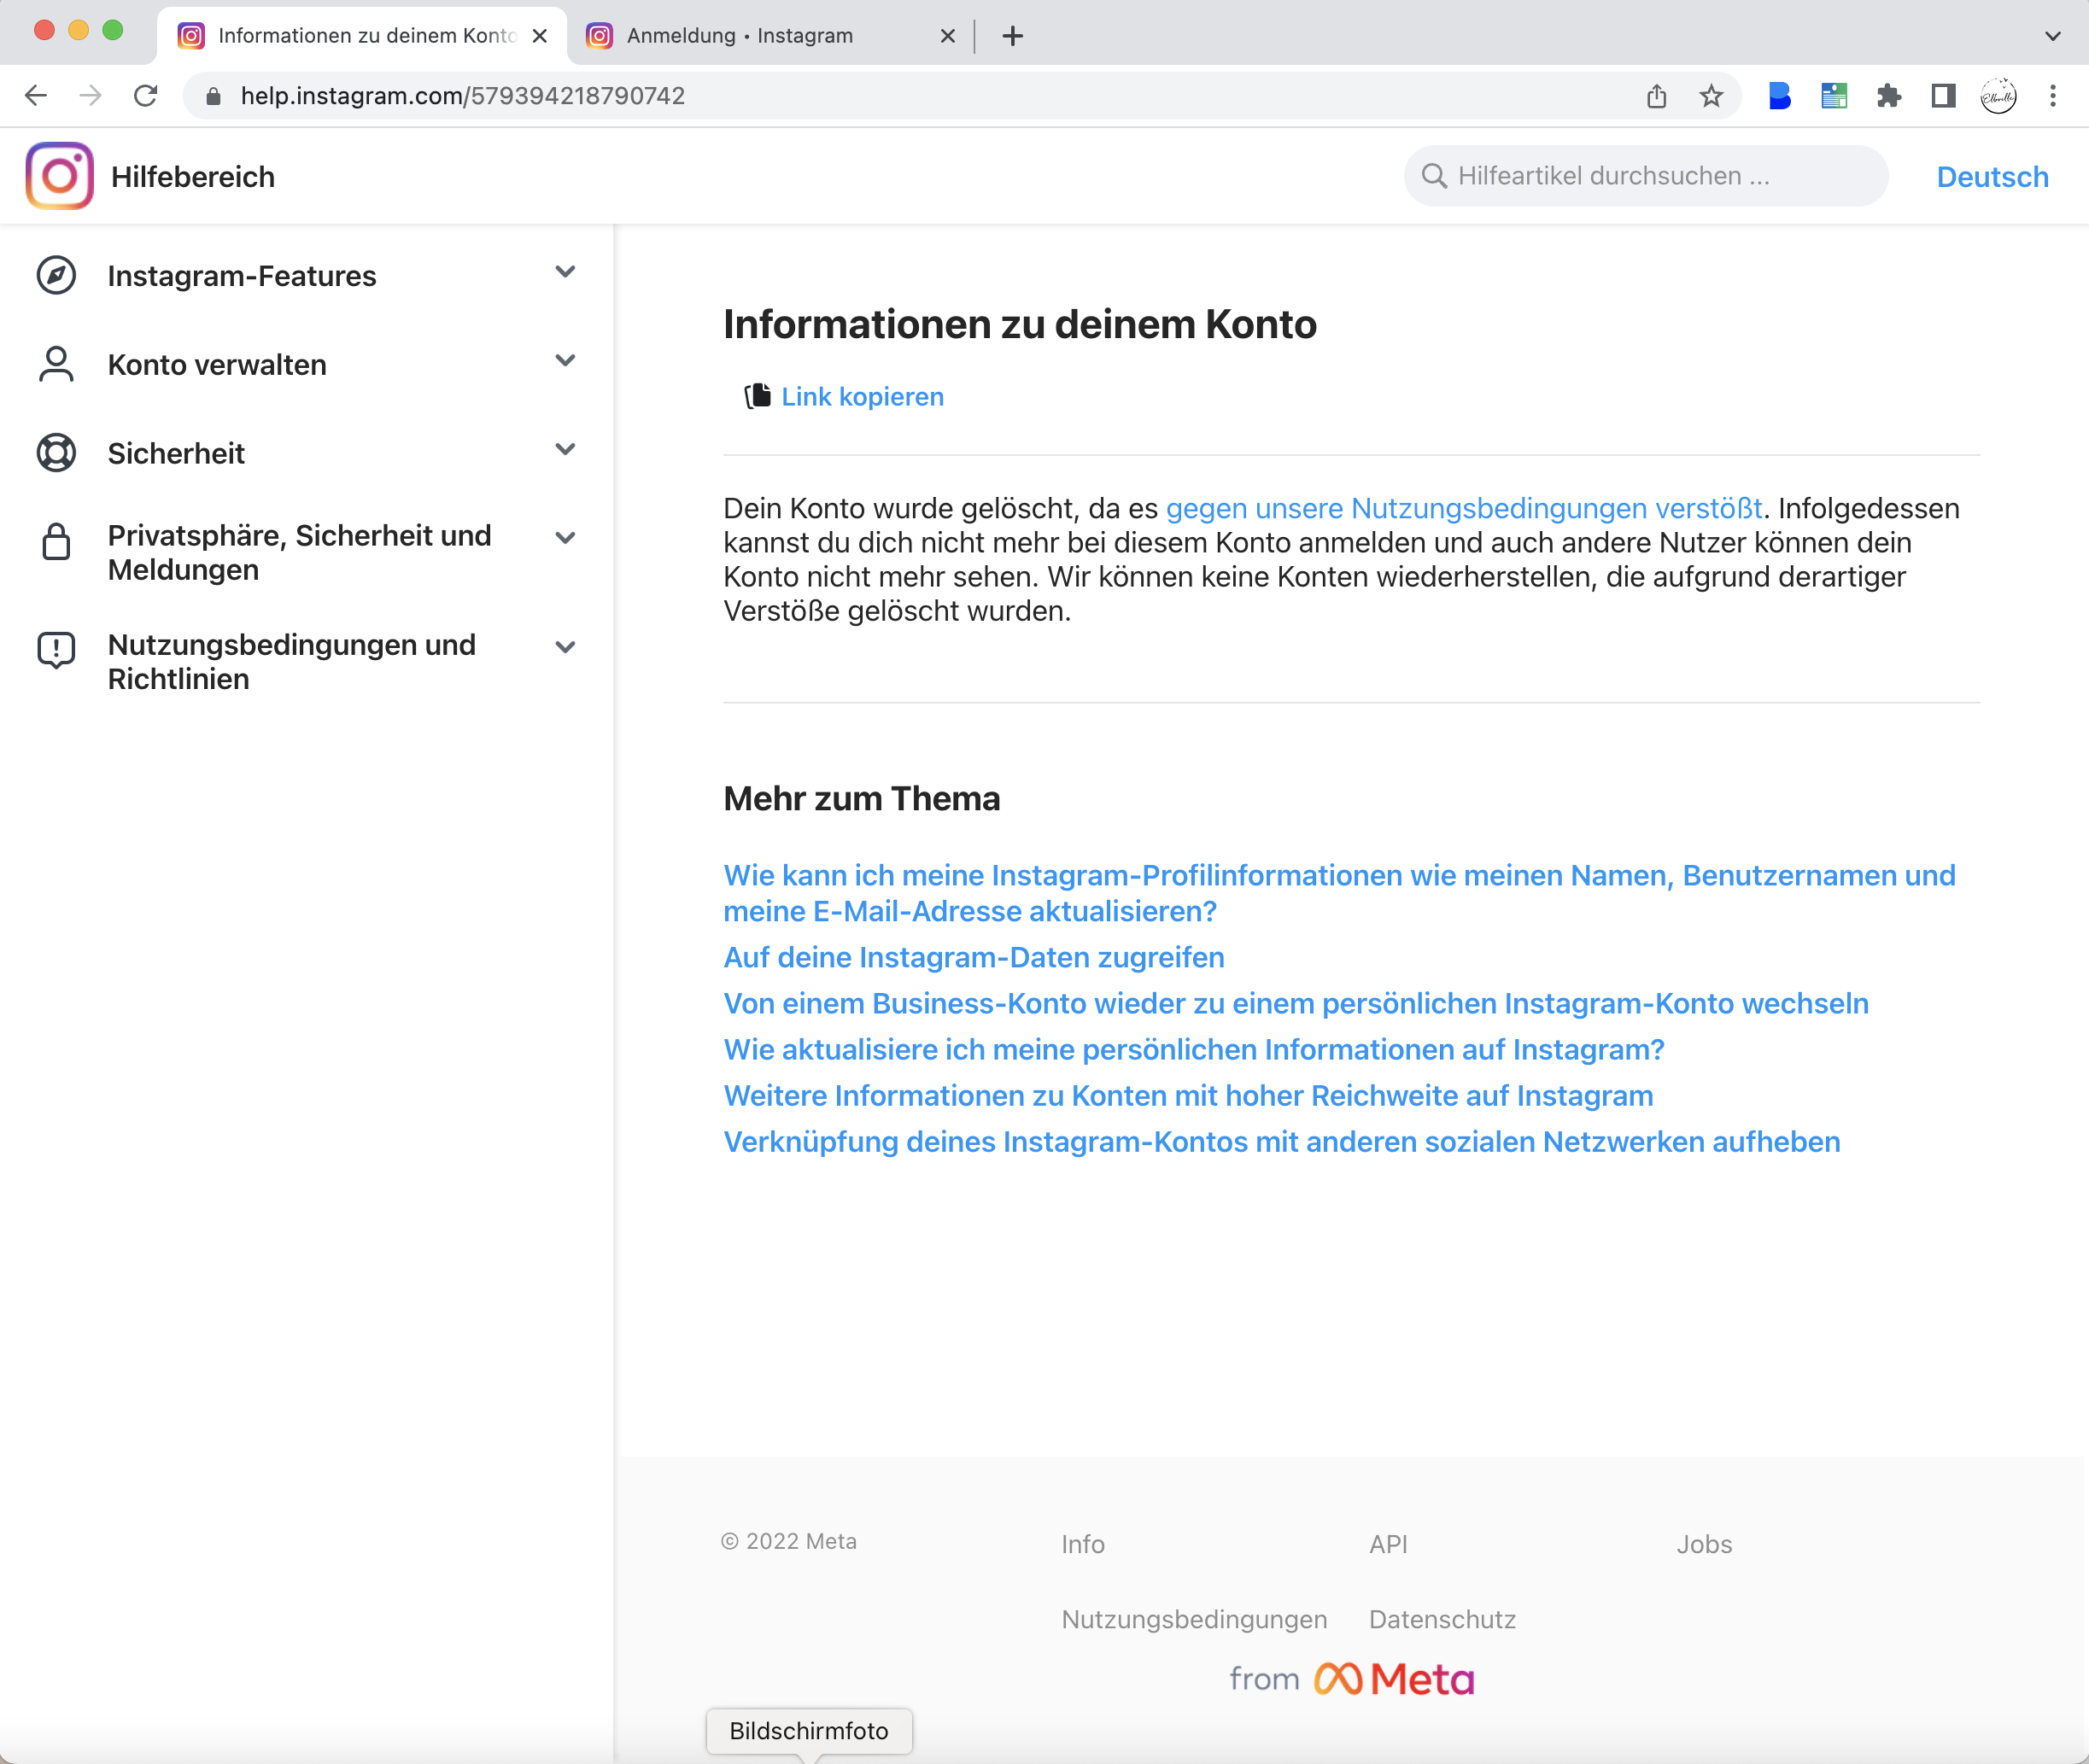Click the magnifier icon in the help search box

(1434, 176)
